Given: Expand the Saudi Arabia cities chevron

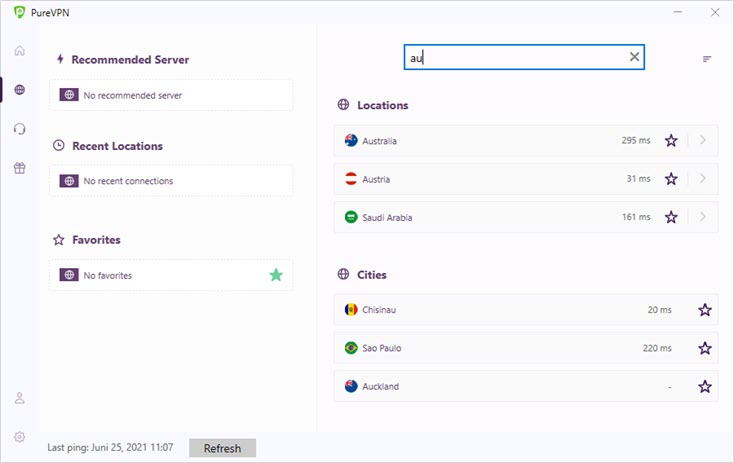Looking at the screenshot, I should (703, 217).
